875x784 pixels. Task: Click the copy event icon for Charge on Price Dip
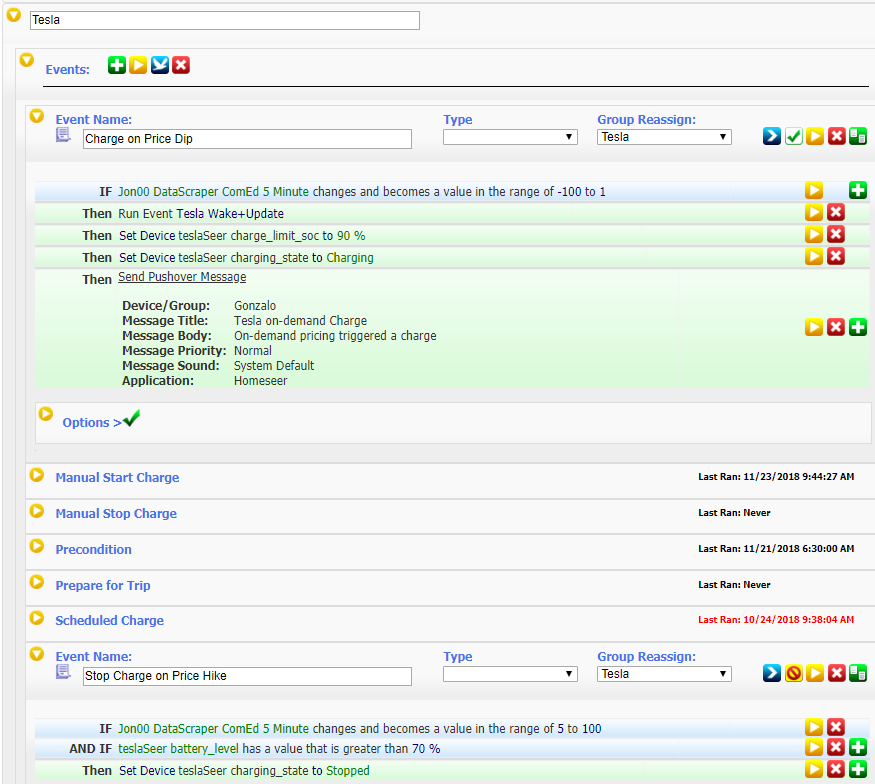(857, 137)
